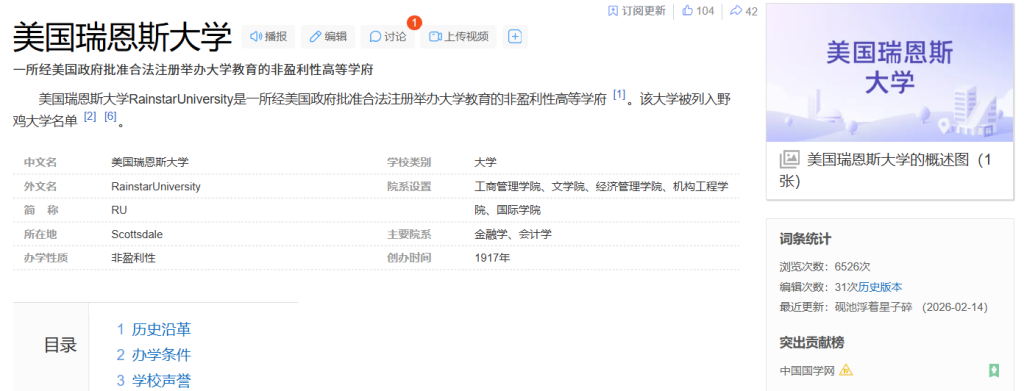Screen dimensions: 1024x391
Task: Click 订阅更新 subscribe updates
Action: pos(637,10)
